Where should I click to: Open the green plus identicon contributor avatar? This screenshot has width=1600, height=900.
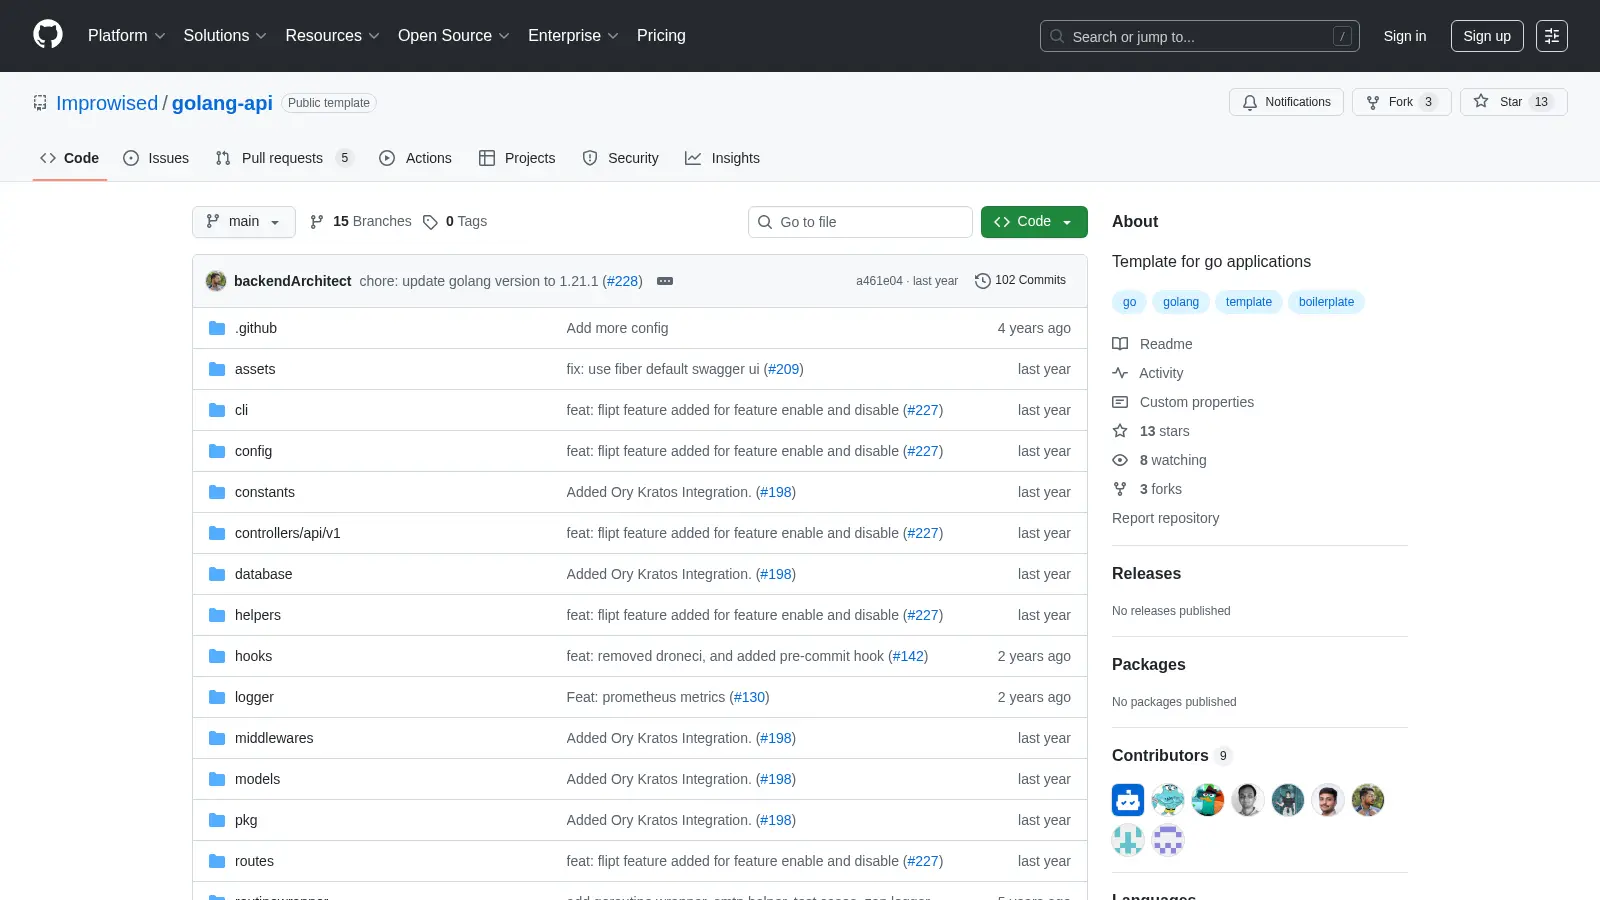[1128, 840]
